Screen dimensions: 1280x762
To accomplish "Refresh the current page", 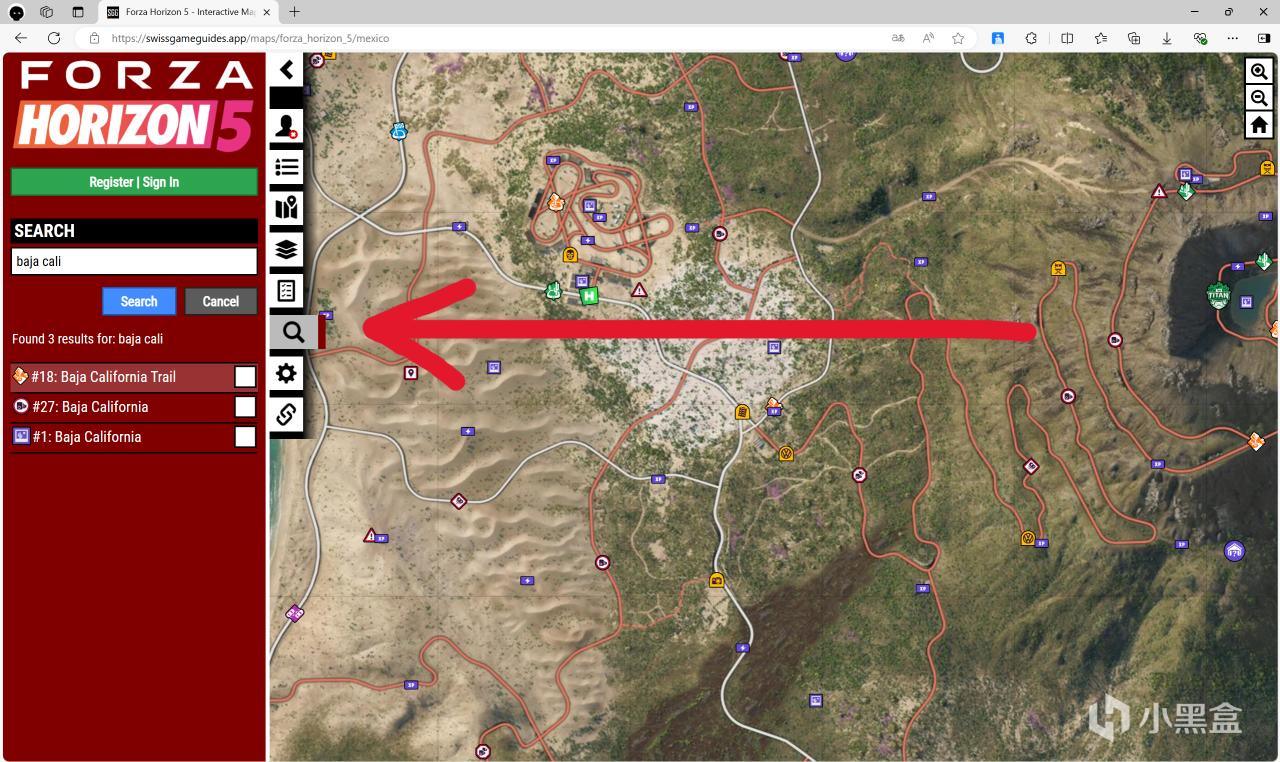I will 54,38.
